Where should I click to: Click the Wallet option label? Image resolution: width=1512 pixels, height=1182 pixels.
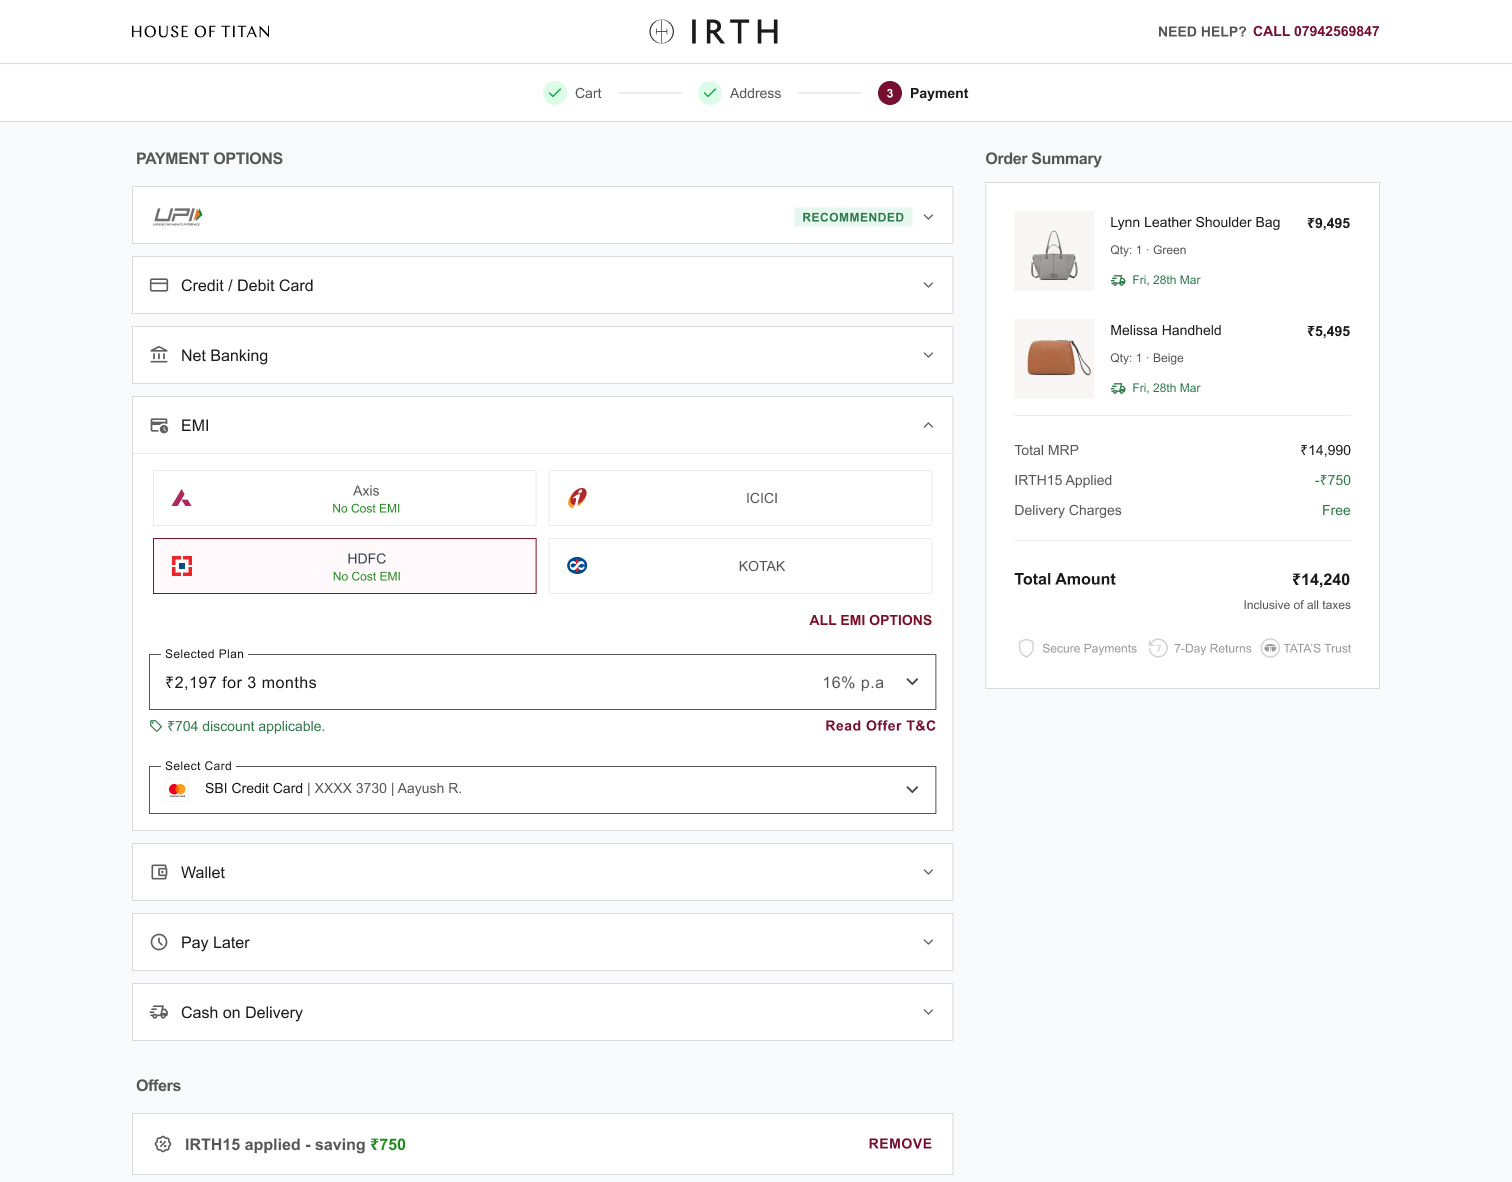tap(203, 872)
